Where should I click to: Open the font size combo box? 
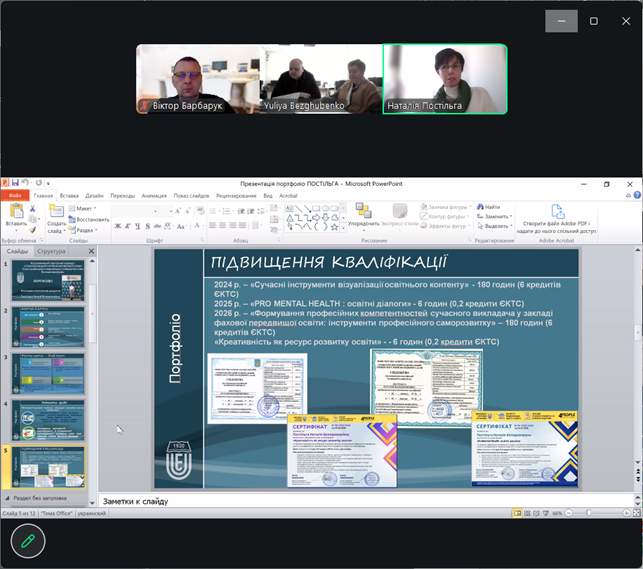(x=166, y=211)
